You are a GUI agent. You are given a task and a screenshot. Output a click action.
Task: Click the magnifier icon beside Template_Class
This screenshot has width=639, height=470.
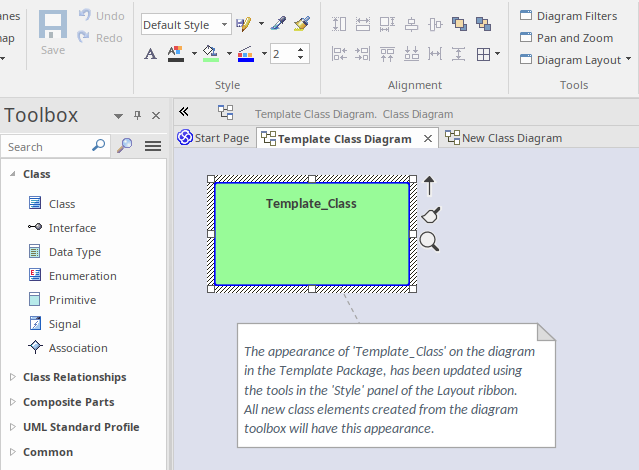pyautogui.click(x=429, y=241)
